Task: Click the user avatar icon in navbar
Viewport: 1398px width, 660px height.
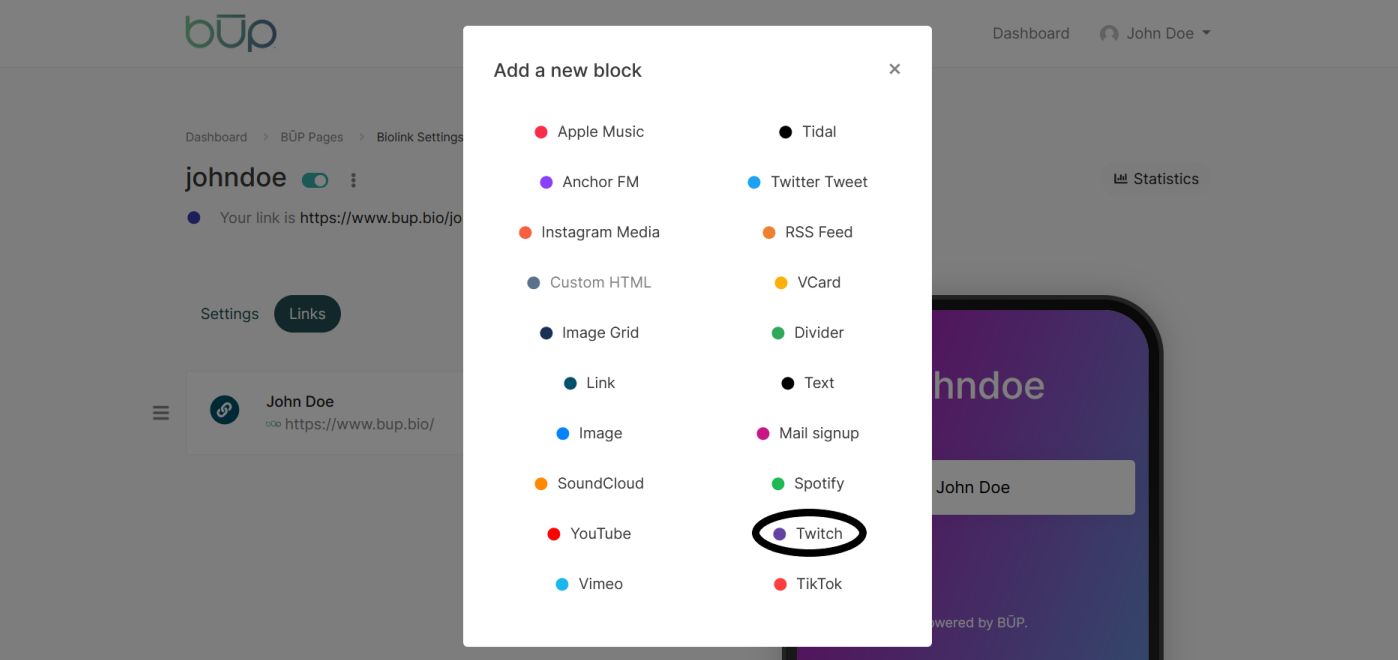Action: pos(1109,34)
